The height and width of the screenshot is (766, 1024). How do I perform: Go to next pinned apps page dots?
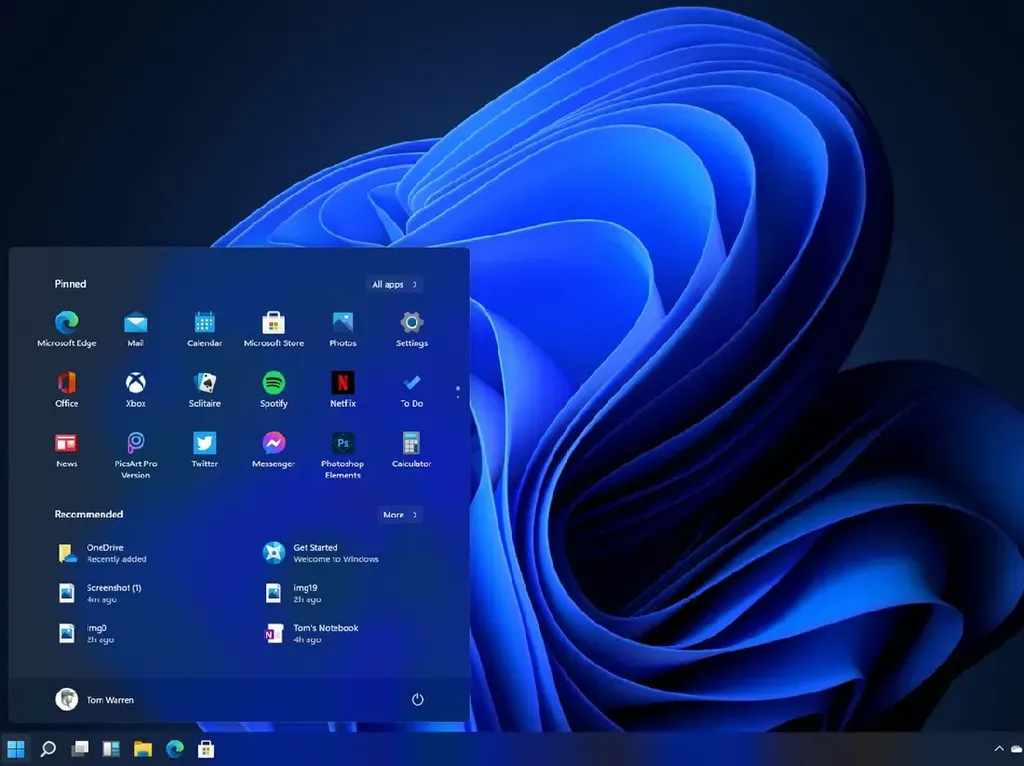point(458,392)
